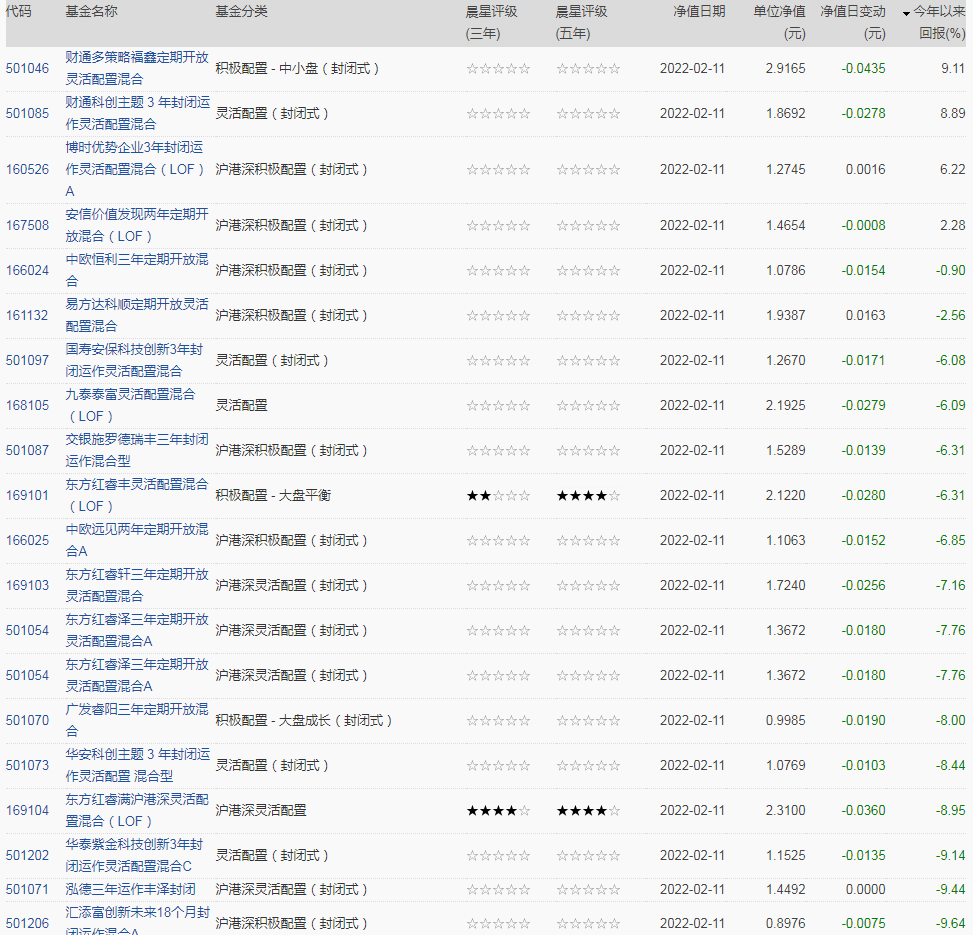Image resolution: width=973 pixels, height=935 pixels.
Task: Open fund code 169104
Action: (x=27, y=810)
